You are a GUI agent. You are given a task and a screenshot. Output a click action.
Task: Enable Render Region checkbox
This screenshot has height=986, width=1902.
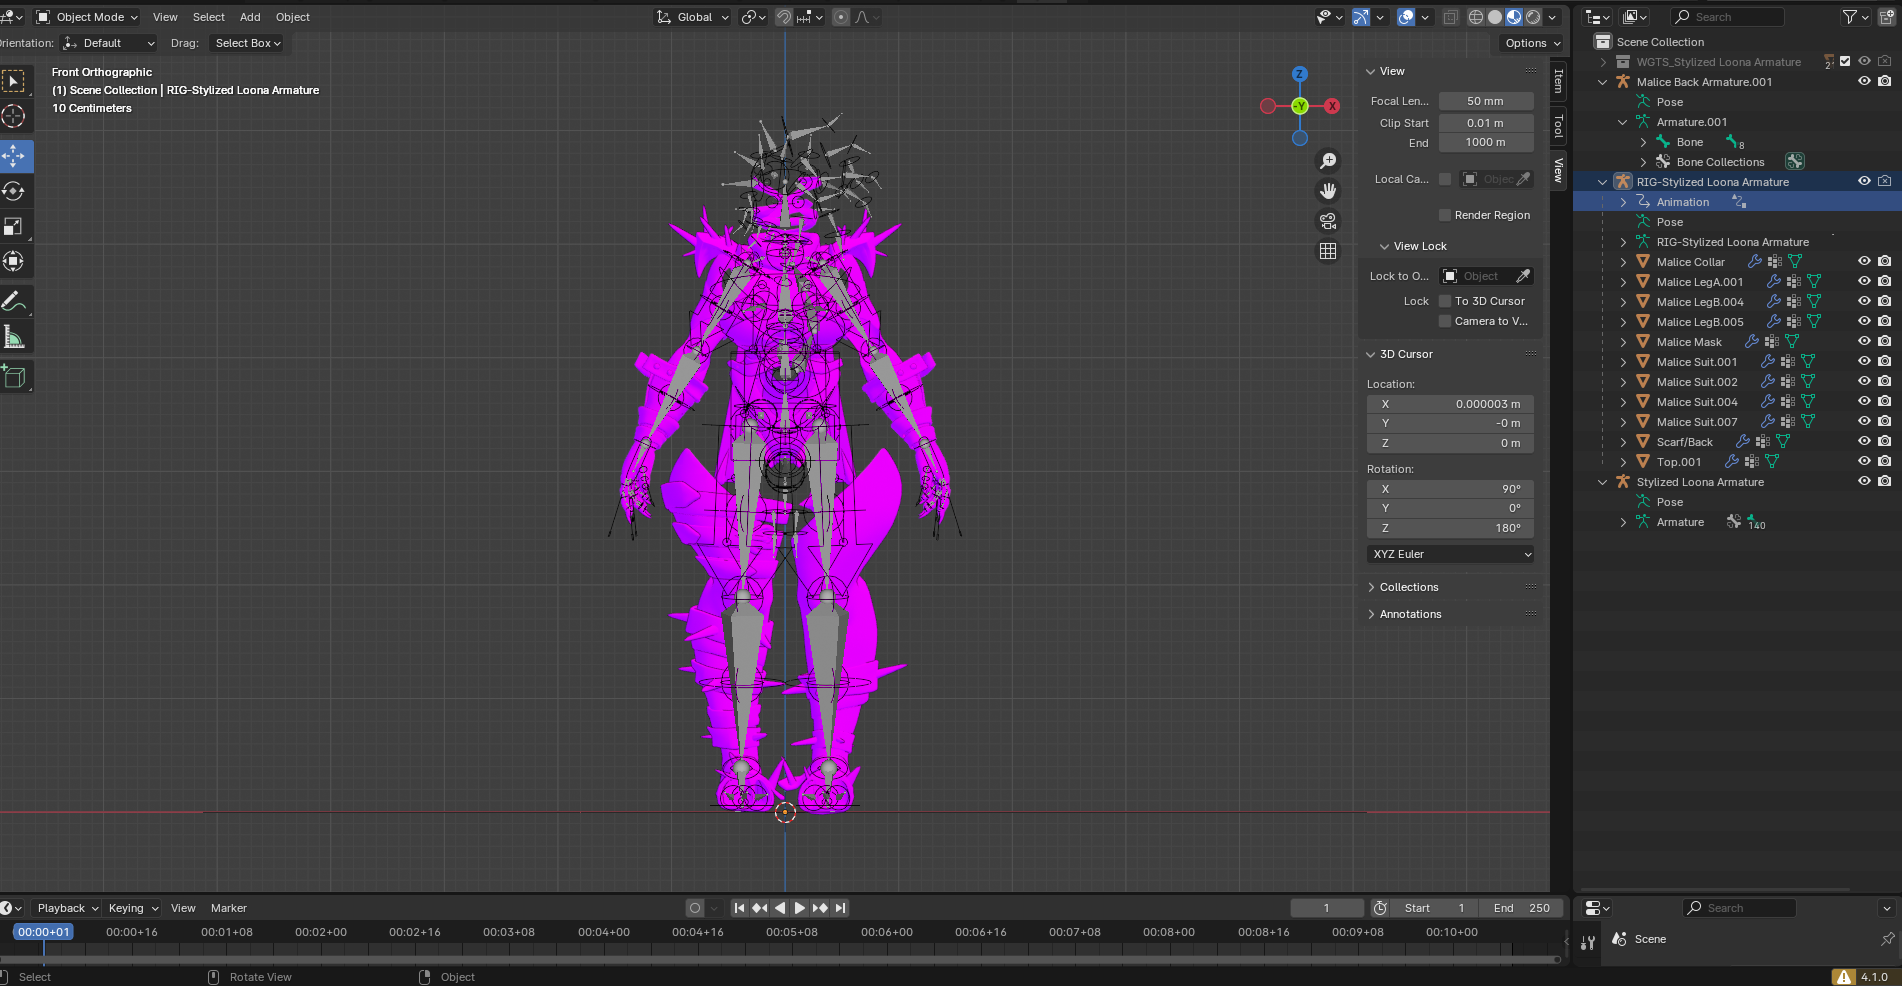pos(1445,215)
